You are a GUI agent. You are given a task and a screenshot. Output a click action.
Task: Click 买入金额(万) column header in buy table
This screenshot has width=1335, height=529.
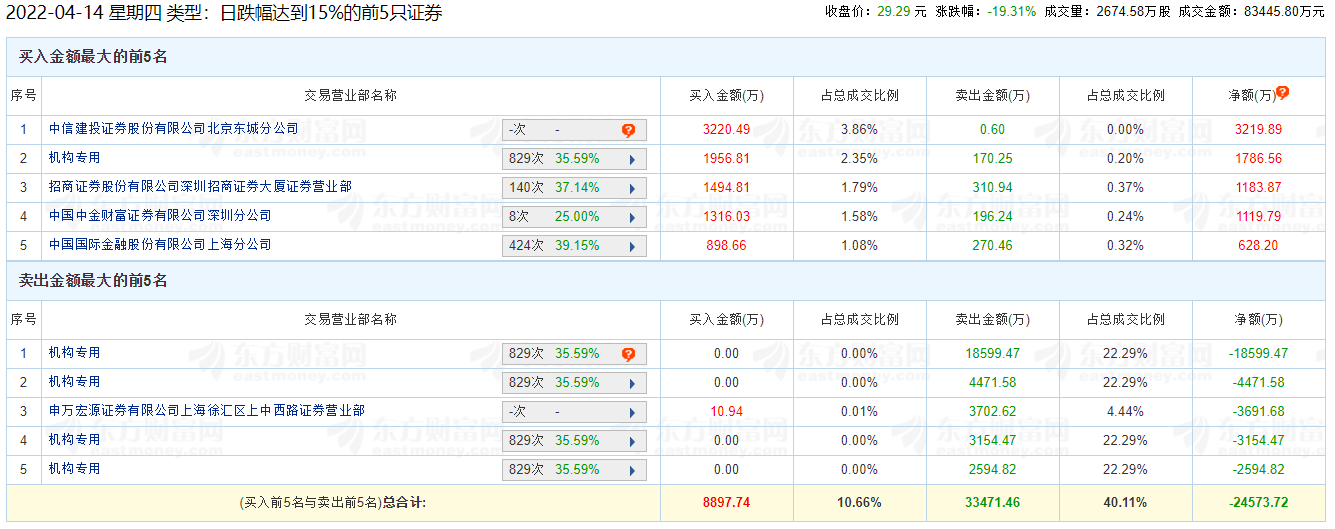tap(726, 96)
